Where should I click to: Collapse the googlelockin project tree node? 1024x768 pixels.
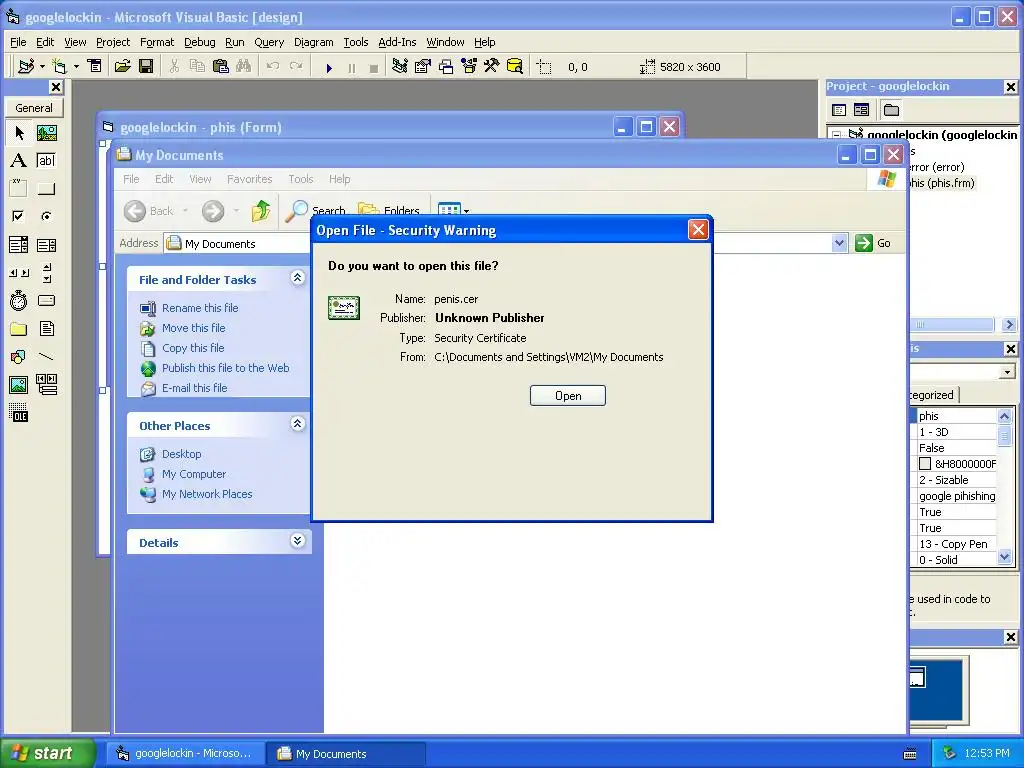(x=836, y=135)
